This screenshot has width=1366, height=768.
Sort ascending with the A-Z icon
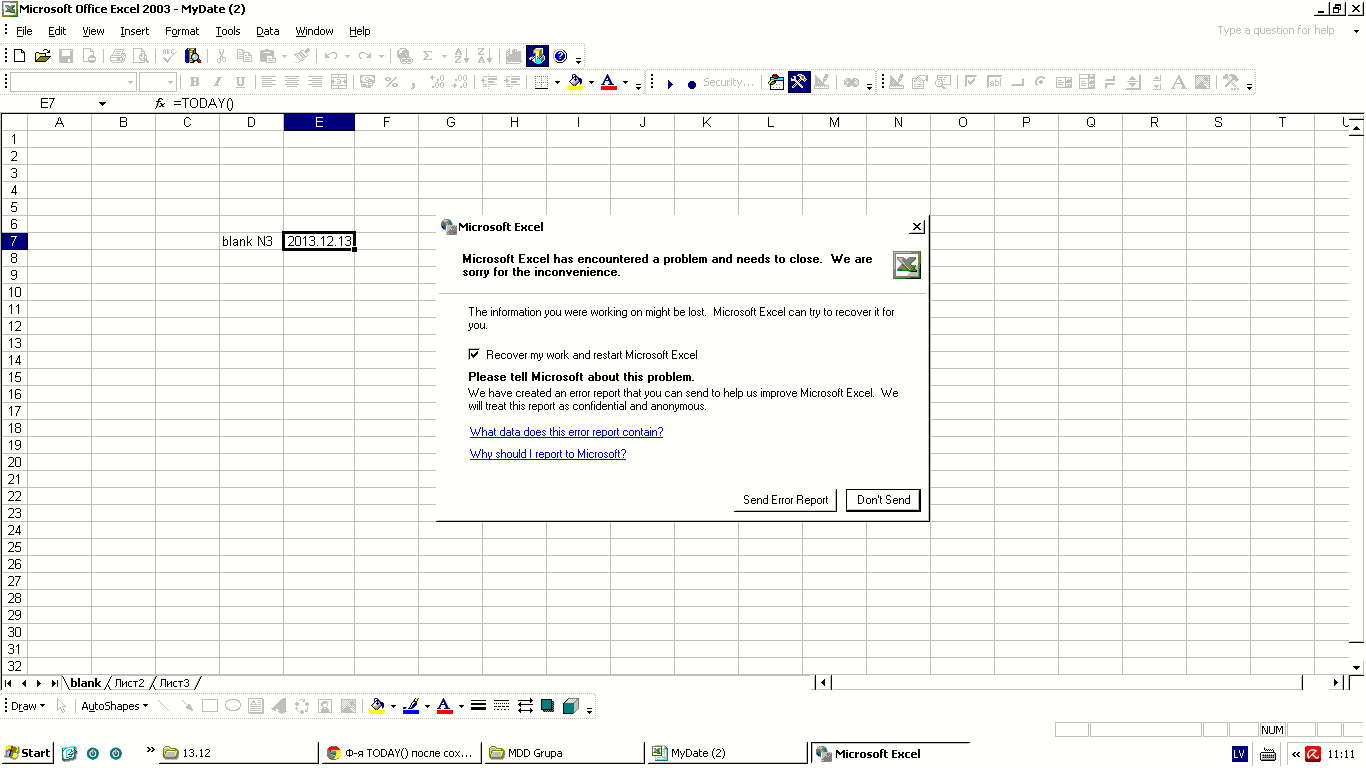(462, 56)
